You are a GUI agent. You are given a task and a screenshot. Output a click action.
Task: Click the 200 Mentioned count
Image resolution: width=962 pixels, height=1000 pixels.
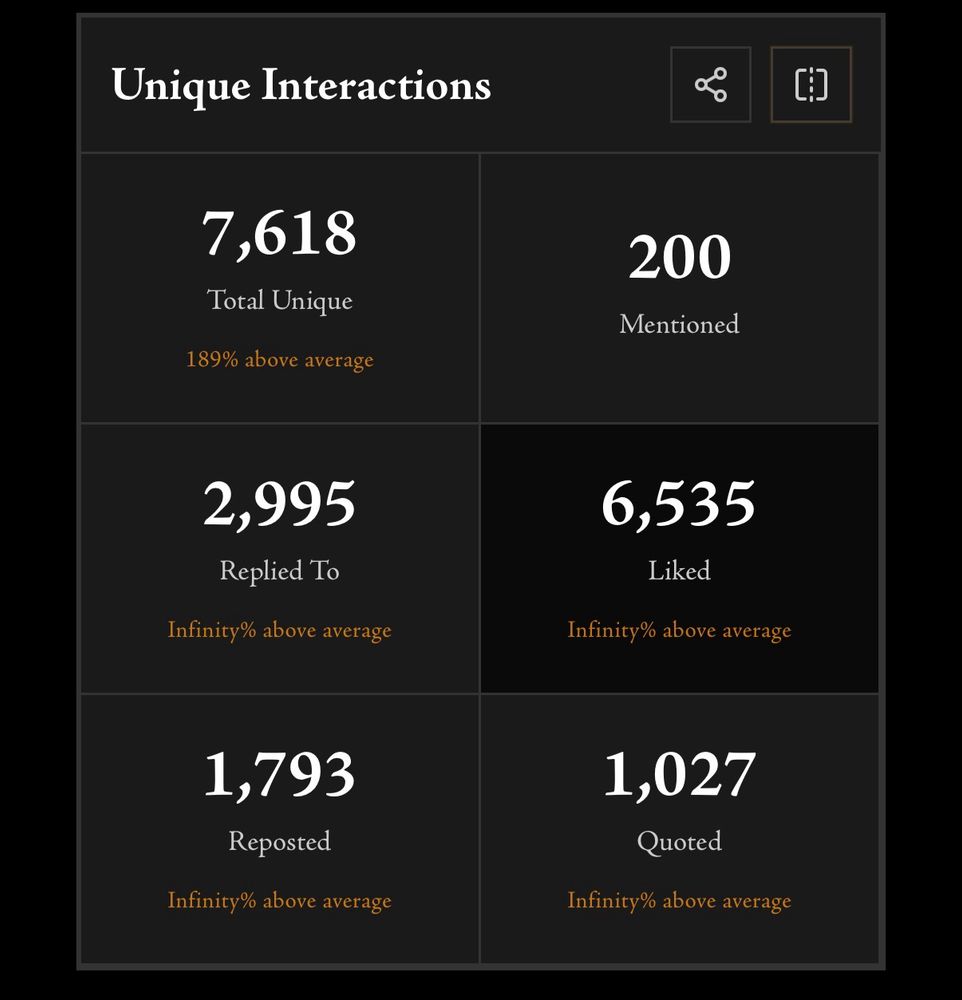(680, 258)
